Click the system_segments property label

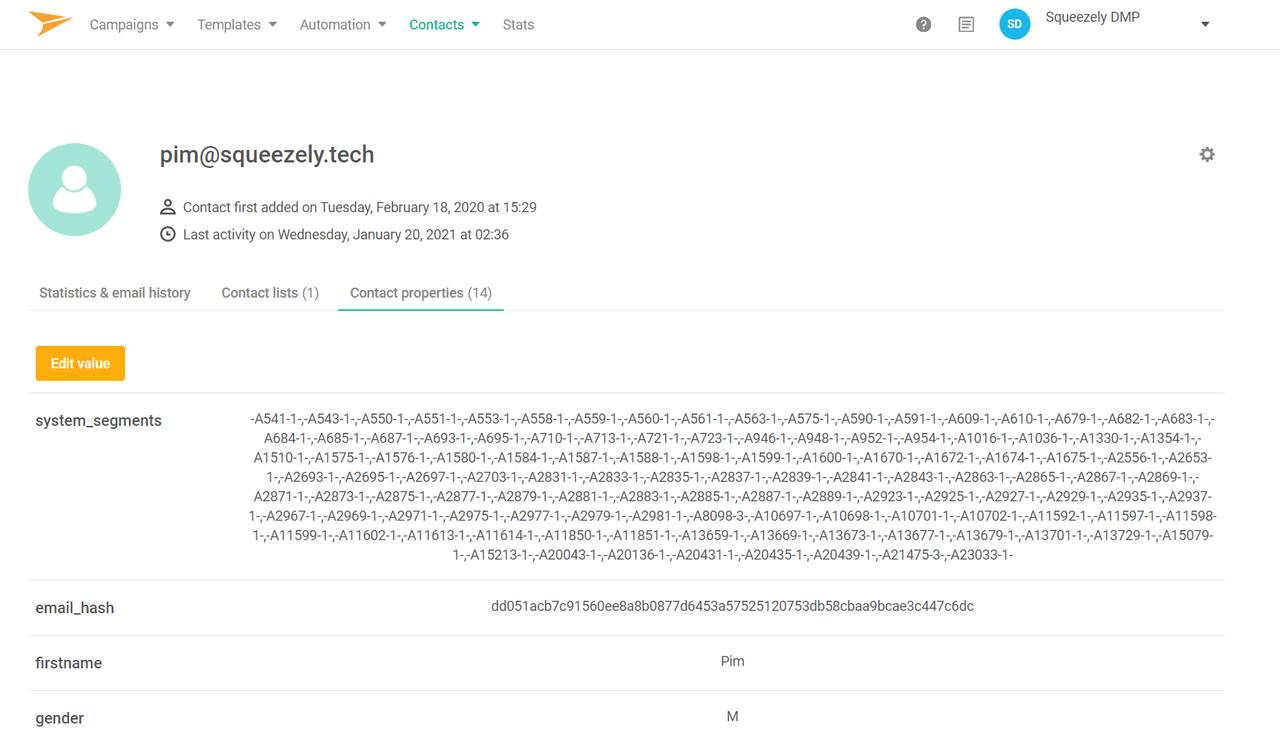point(98,421)
